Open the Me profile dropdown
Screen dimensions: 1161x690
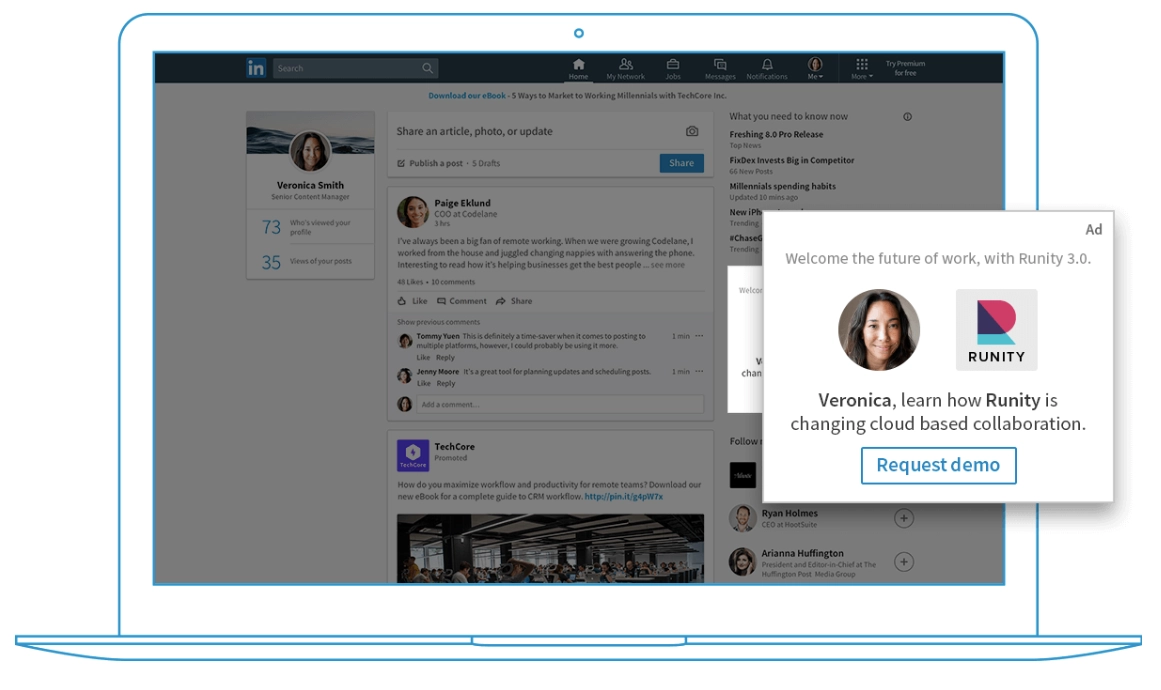tap(814, 66)
